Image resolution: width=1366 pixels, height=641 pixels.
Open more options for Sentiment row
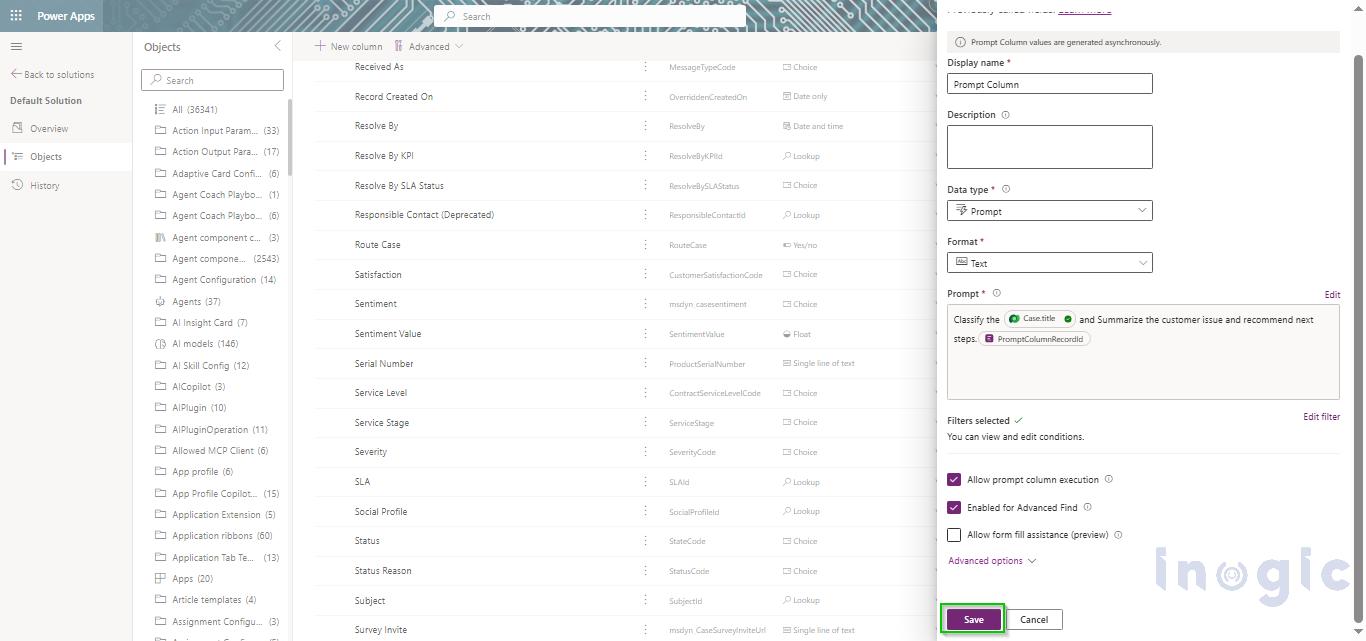[645, 304]
